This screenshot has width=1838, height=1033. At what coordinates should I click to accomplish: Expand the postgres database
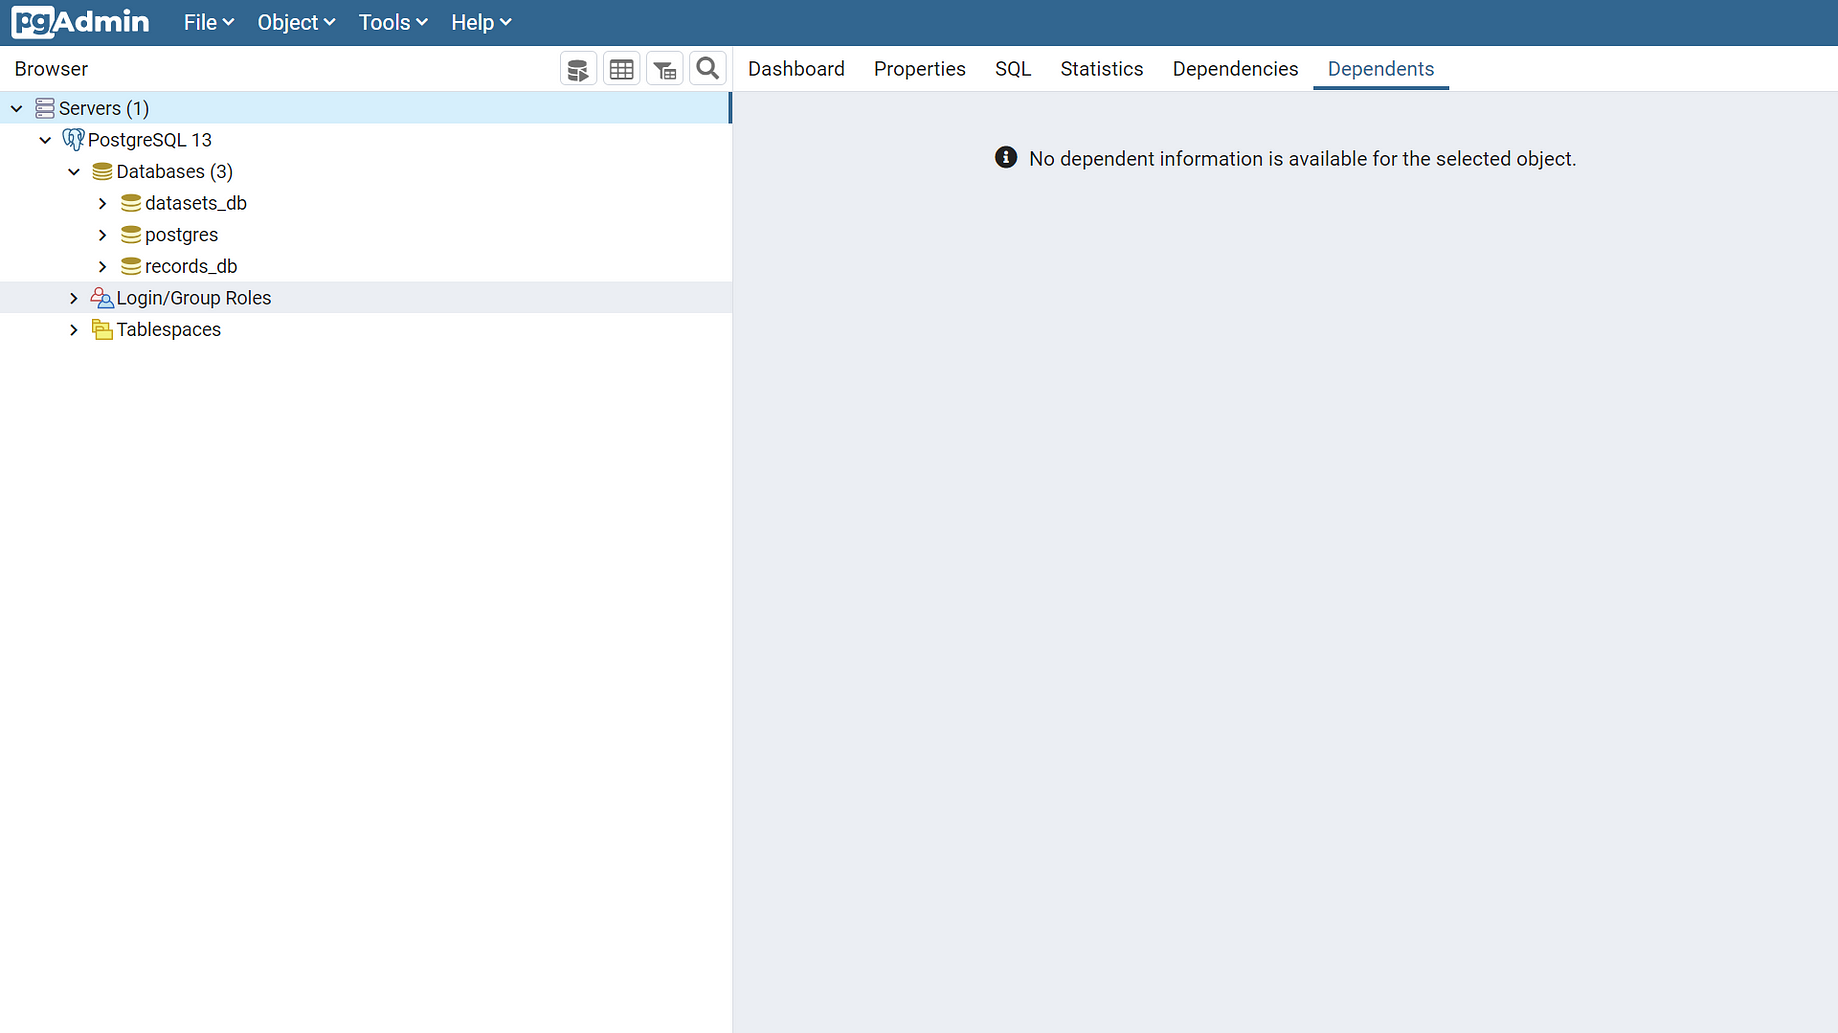pyautogui.click(x=102, y=235)
